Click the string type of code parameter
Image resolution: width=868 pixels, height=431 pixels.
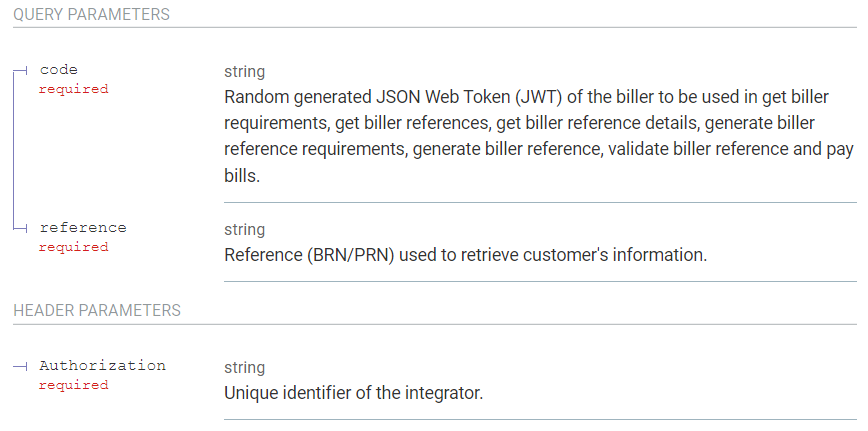click(x=245, y=72)
